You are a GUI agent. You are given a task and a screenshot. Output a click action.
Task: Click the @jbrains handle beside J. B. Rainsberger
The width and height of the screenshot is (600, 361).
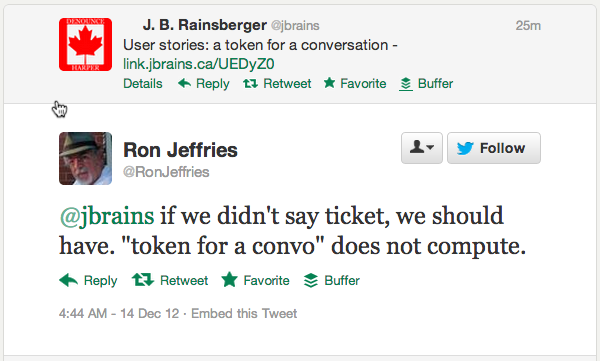295,26
